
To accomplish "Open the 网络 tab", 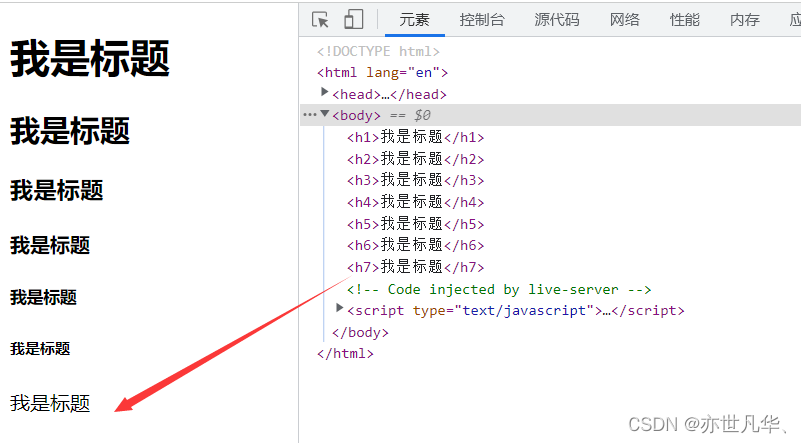I will click(x=625, y=20).
